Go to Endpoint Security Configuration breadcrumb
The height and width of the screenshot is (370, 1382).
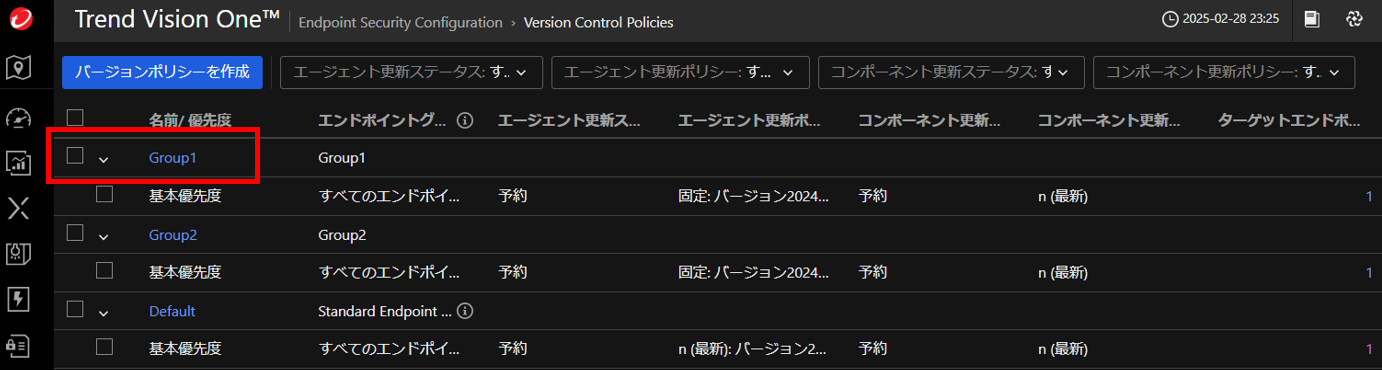[401, 22]
